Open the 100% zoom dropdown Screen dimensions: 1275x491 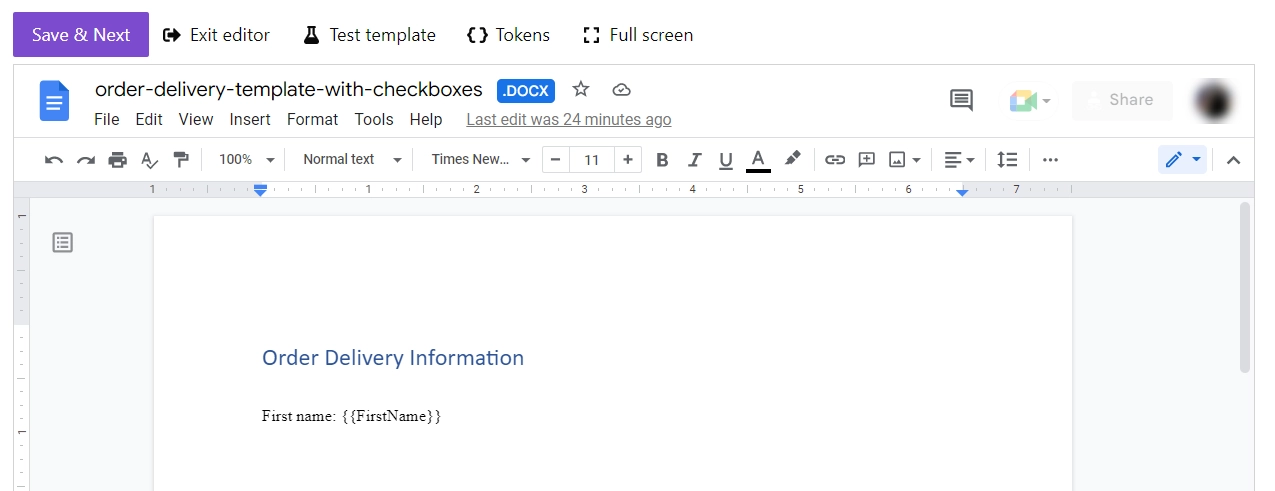[246, 160]
